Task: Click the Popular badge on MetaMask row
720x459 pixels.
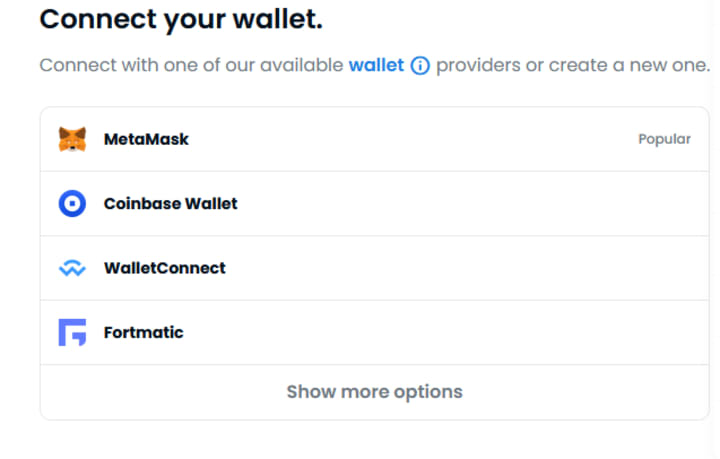Action: pos(664,139)
